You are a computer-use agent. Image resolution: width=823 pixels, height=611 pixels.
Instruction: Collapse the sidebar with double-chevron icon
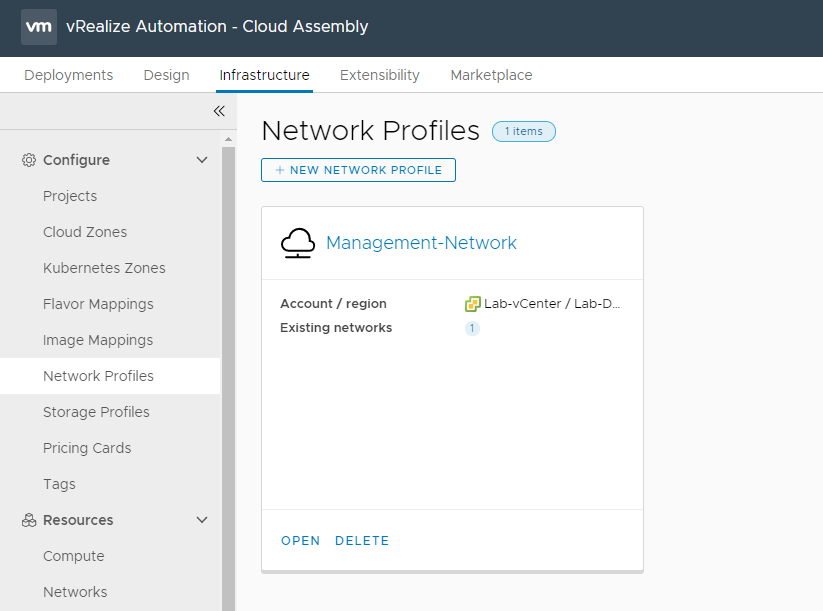[x=219, y=111]
